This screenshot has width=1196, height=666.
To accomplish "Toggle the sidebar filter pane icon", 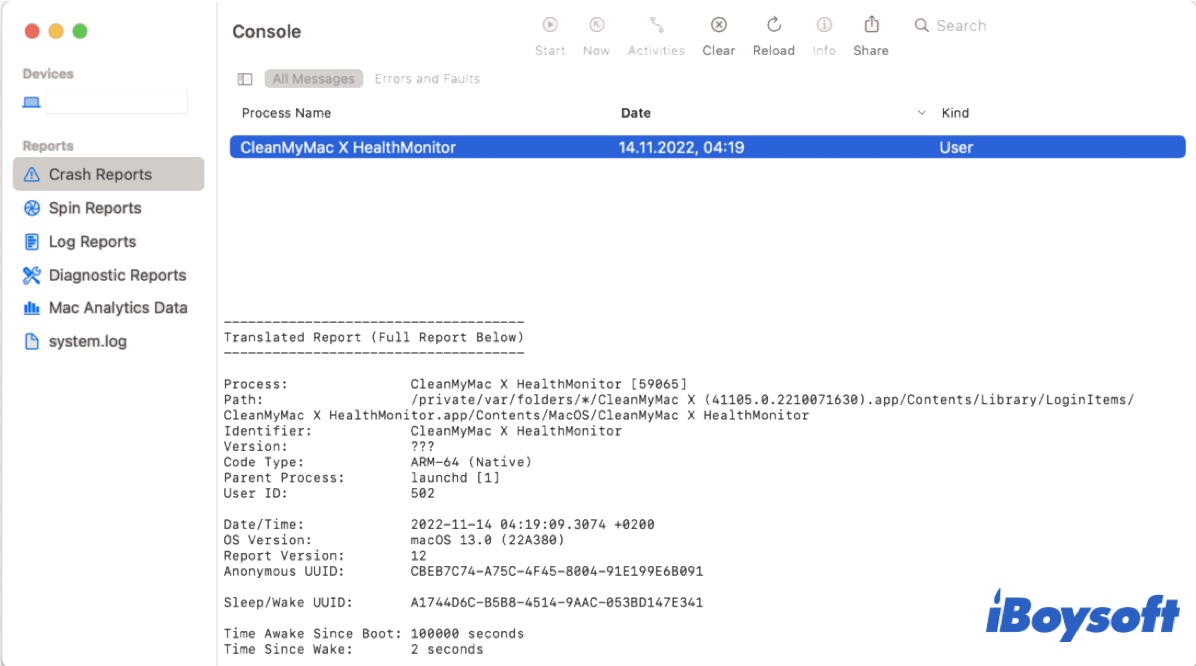I will [x=245, y=79].
